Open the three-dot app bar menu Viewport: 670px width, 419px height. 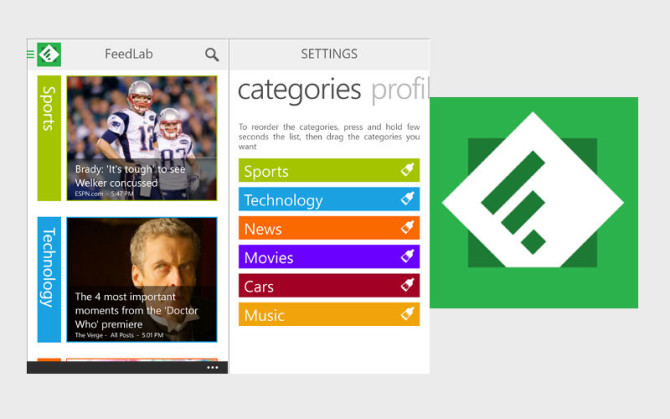click(x=212, y=367)
